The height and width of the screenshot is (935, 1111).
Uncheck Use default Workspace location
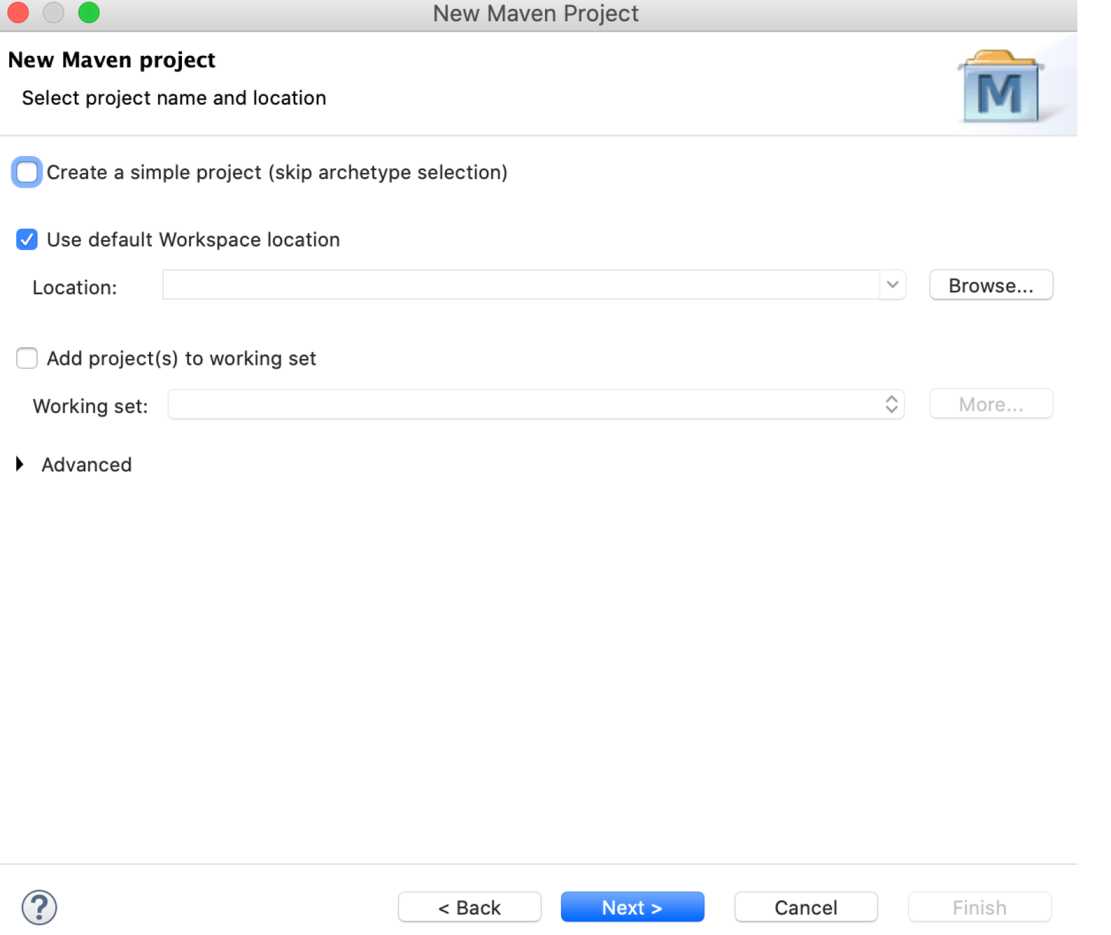coord(27,240)
